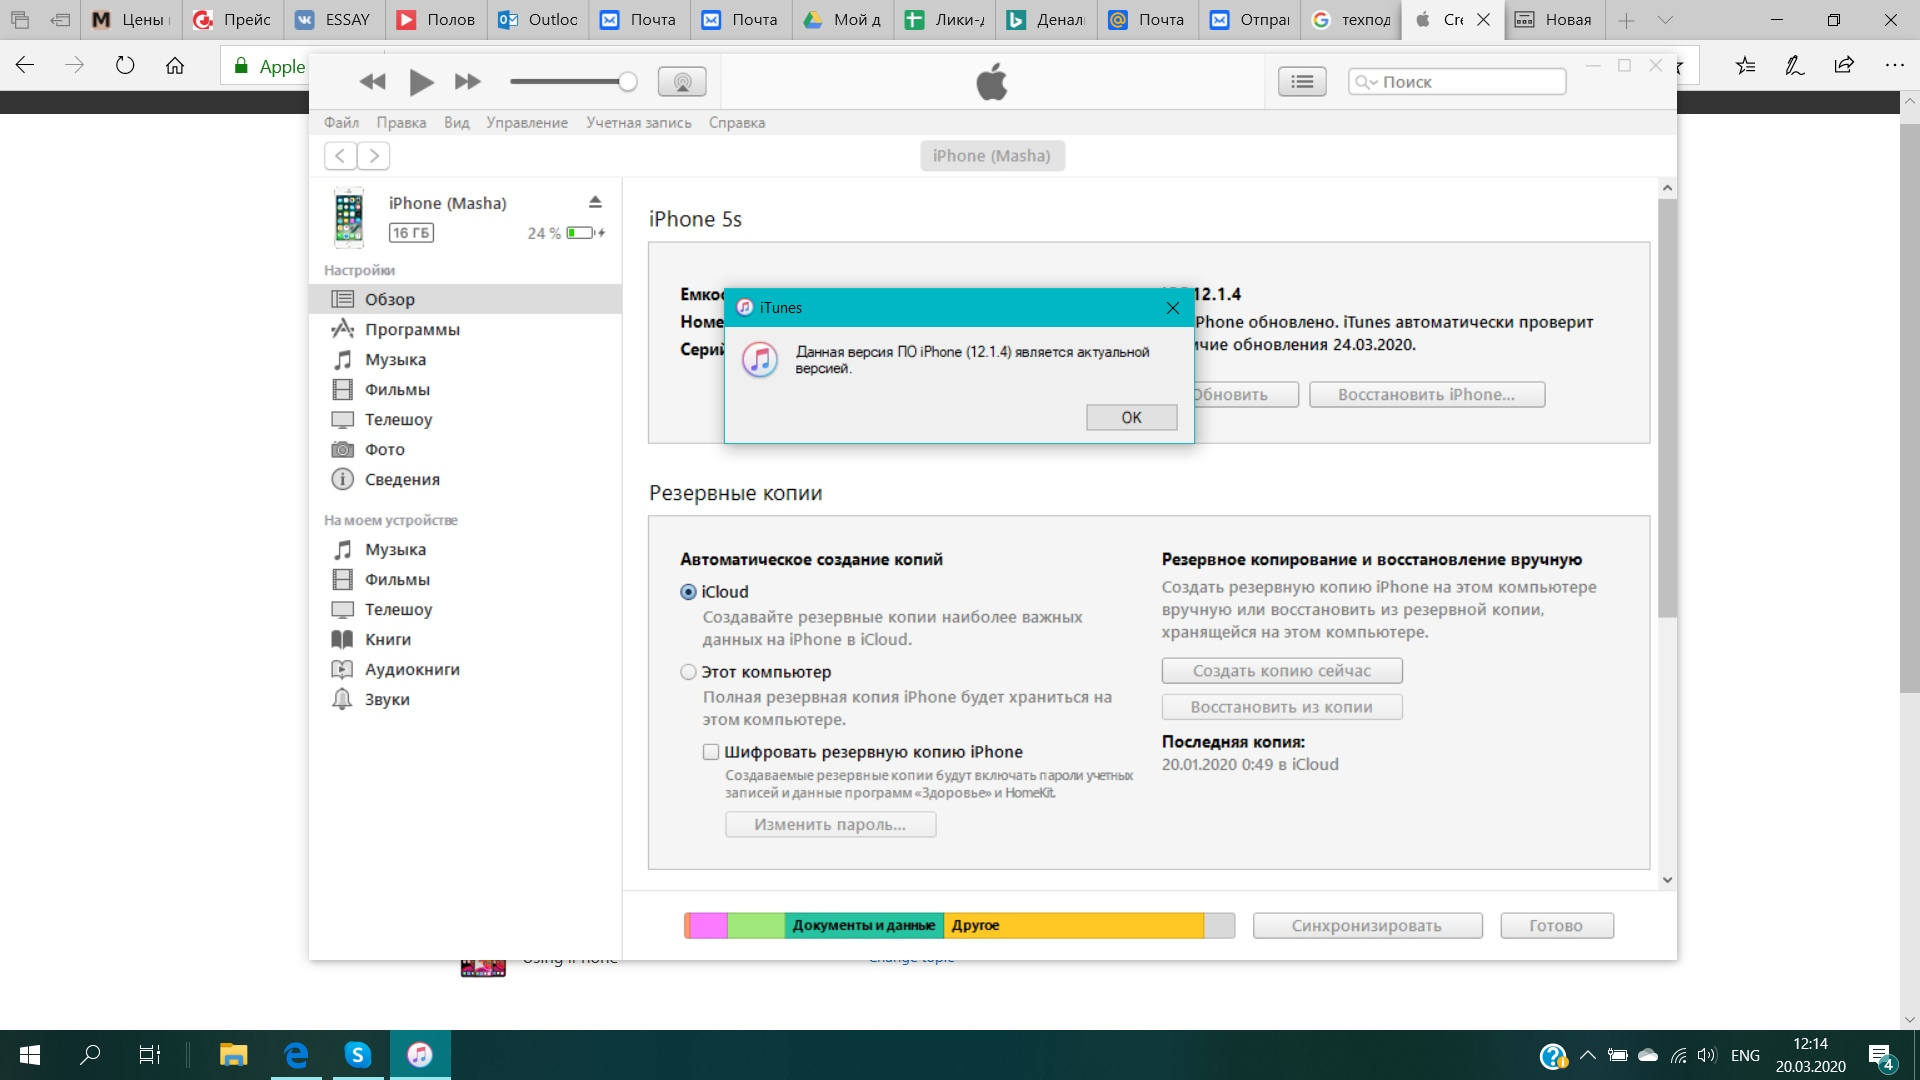The width and height of the screenshot is (1920, 1080).
Task: Click the play button in iTunes
Action: click(x=421, y=82)
